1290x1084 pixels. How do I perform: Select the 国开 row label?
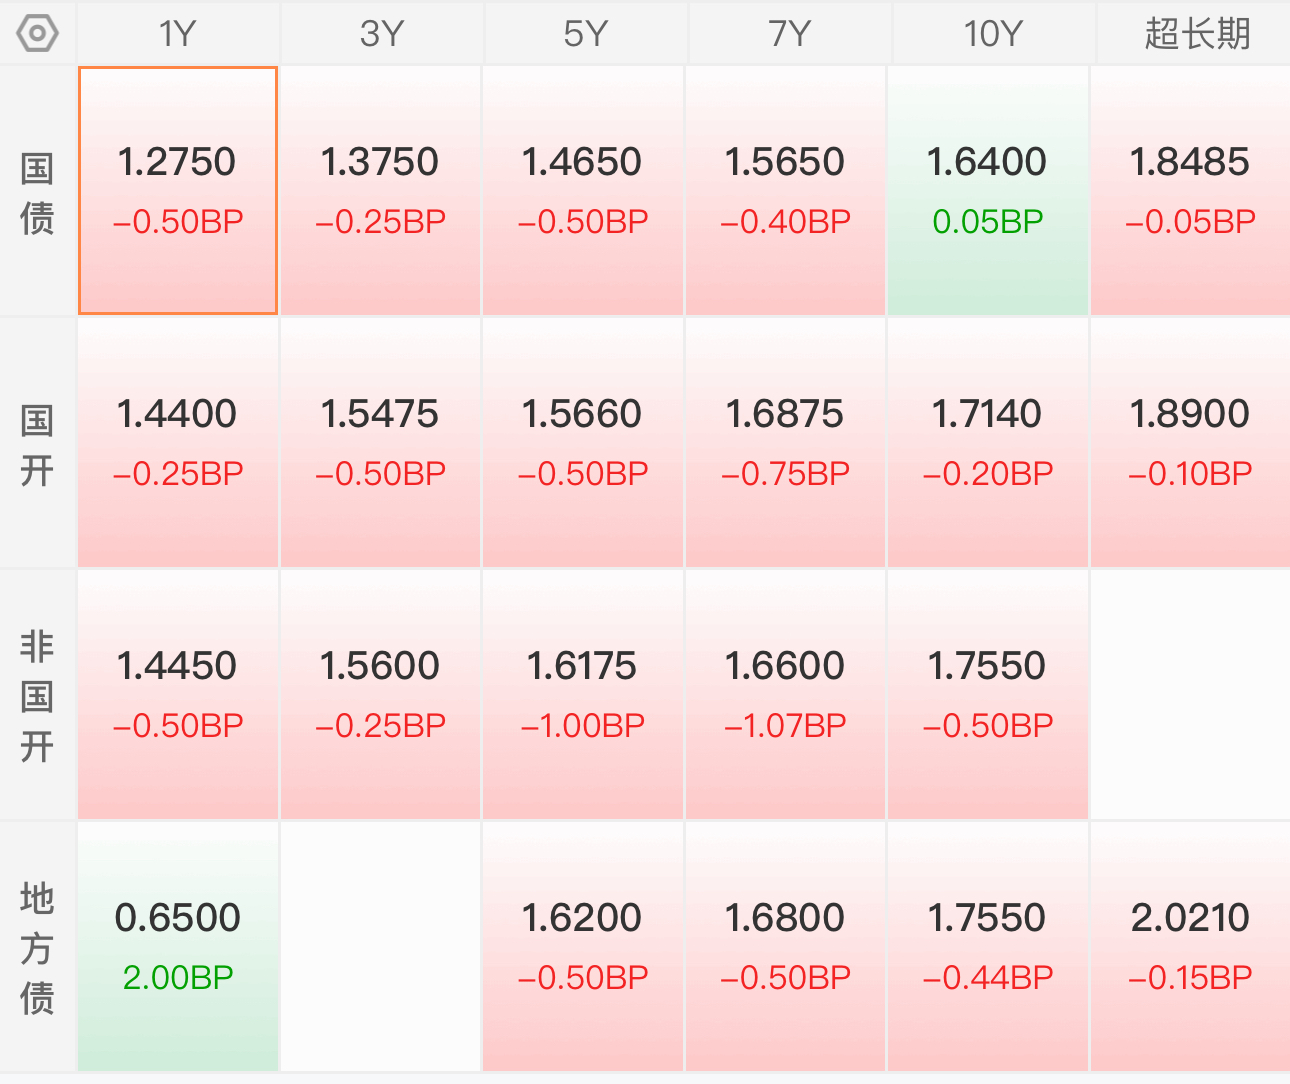37,444
